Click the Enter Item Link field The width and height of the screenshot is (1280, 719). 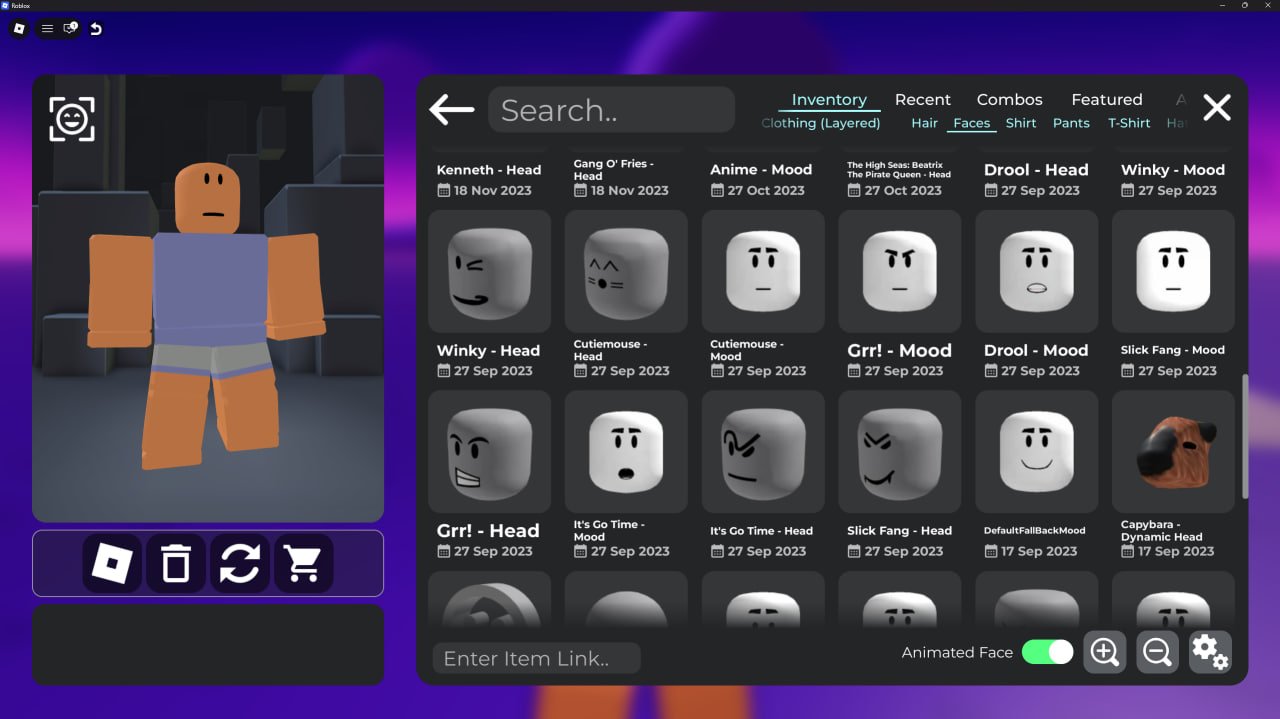point(536,658)
